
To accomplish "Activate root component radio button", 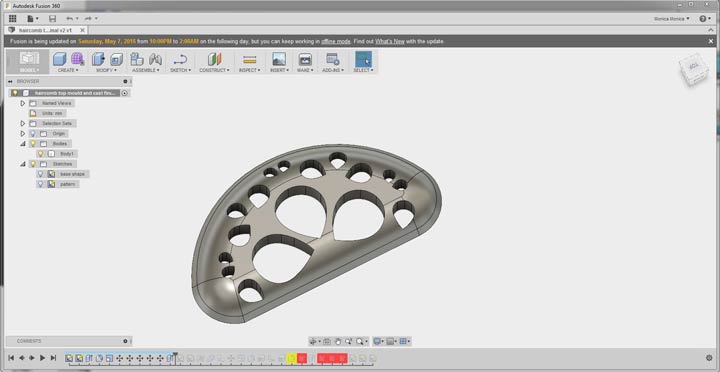I will pos(125,93).
